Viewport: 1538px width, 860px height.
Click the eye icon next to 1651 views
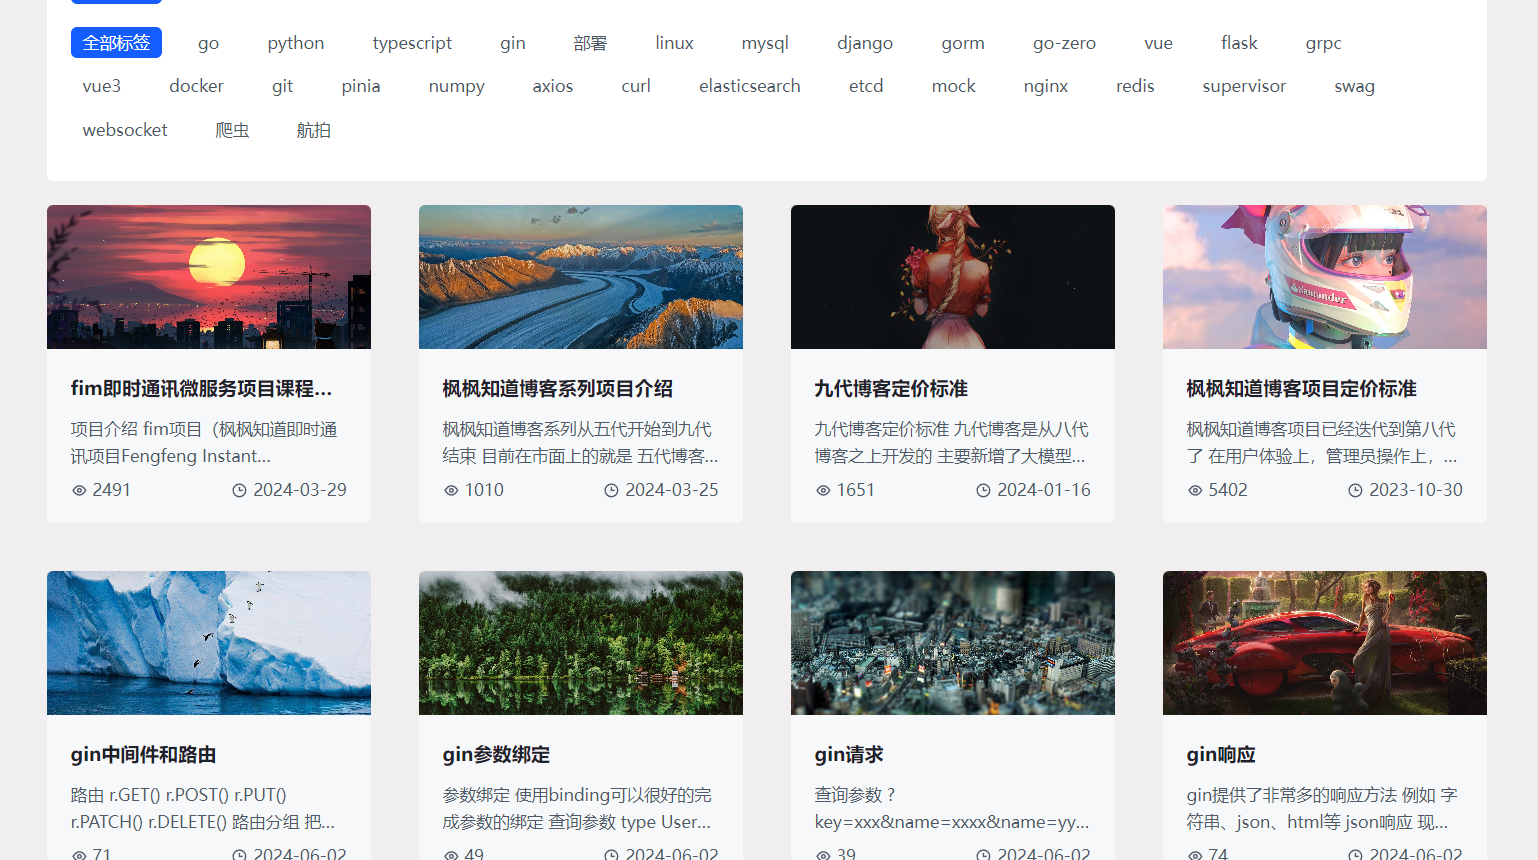(823, 490)
